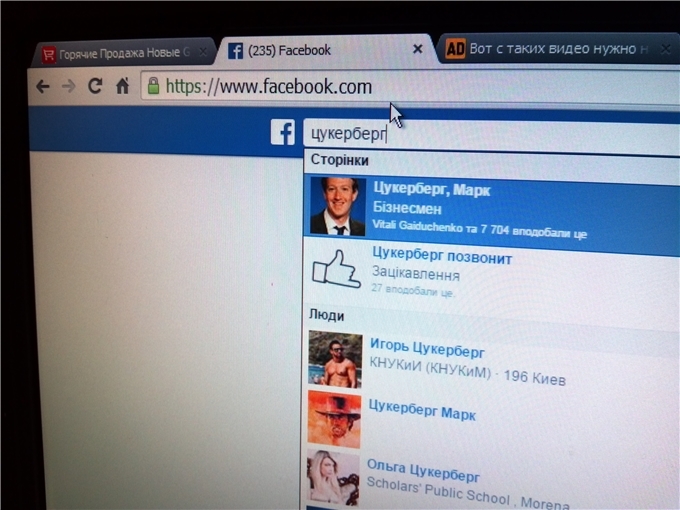
Task: Click the КНУКиИ (КНУКиМ) · 196 Киев text
Action: coord(467,373)
